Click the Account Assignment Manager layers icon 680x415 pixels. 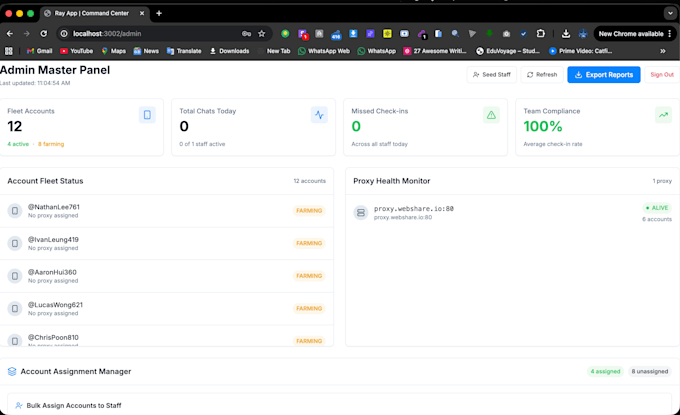click(12, 372)
